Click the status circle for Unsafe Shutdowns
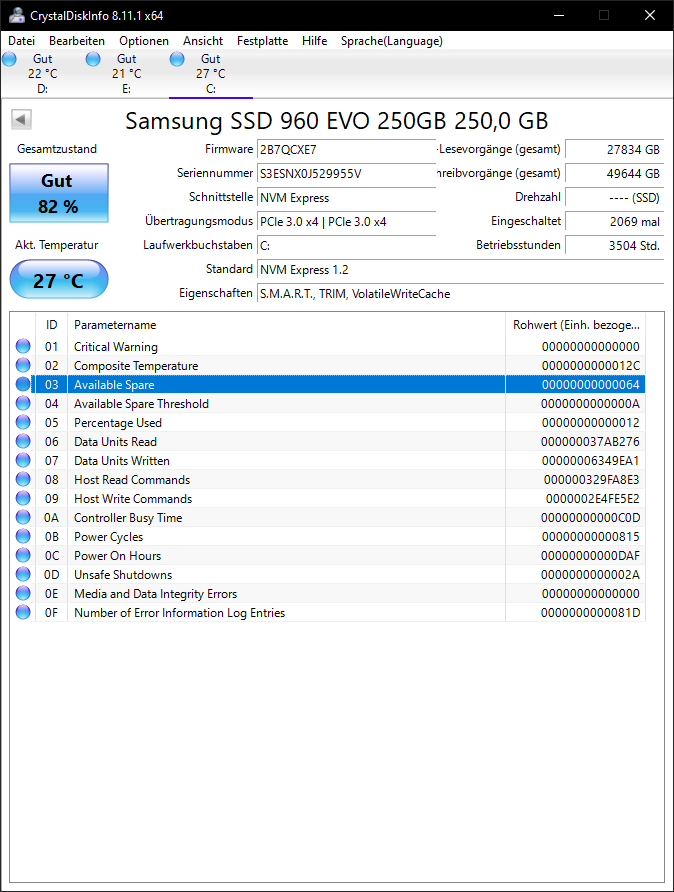 [23, 574]
